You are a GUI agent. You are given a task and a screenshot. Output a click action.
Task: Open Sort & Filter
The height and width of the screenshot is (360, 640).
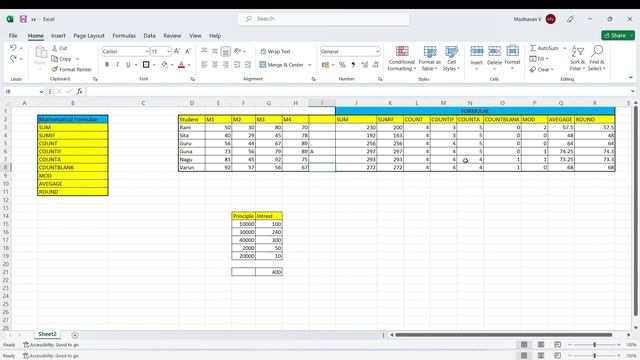point(578,58)
